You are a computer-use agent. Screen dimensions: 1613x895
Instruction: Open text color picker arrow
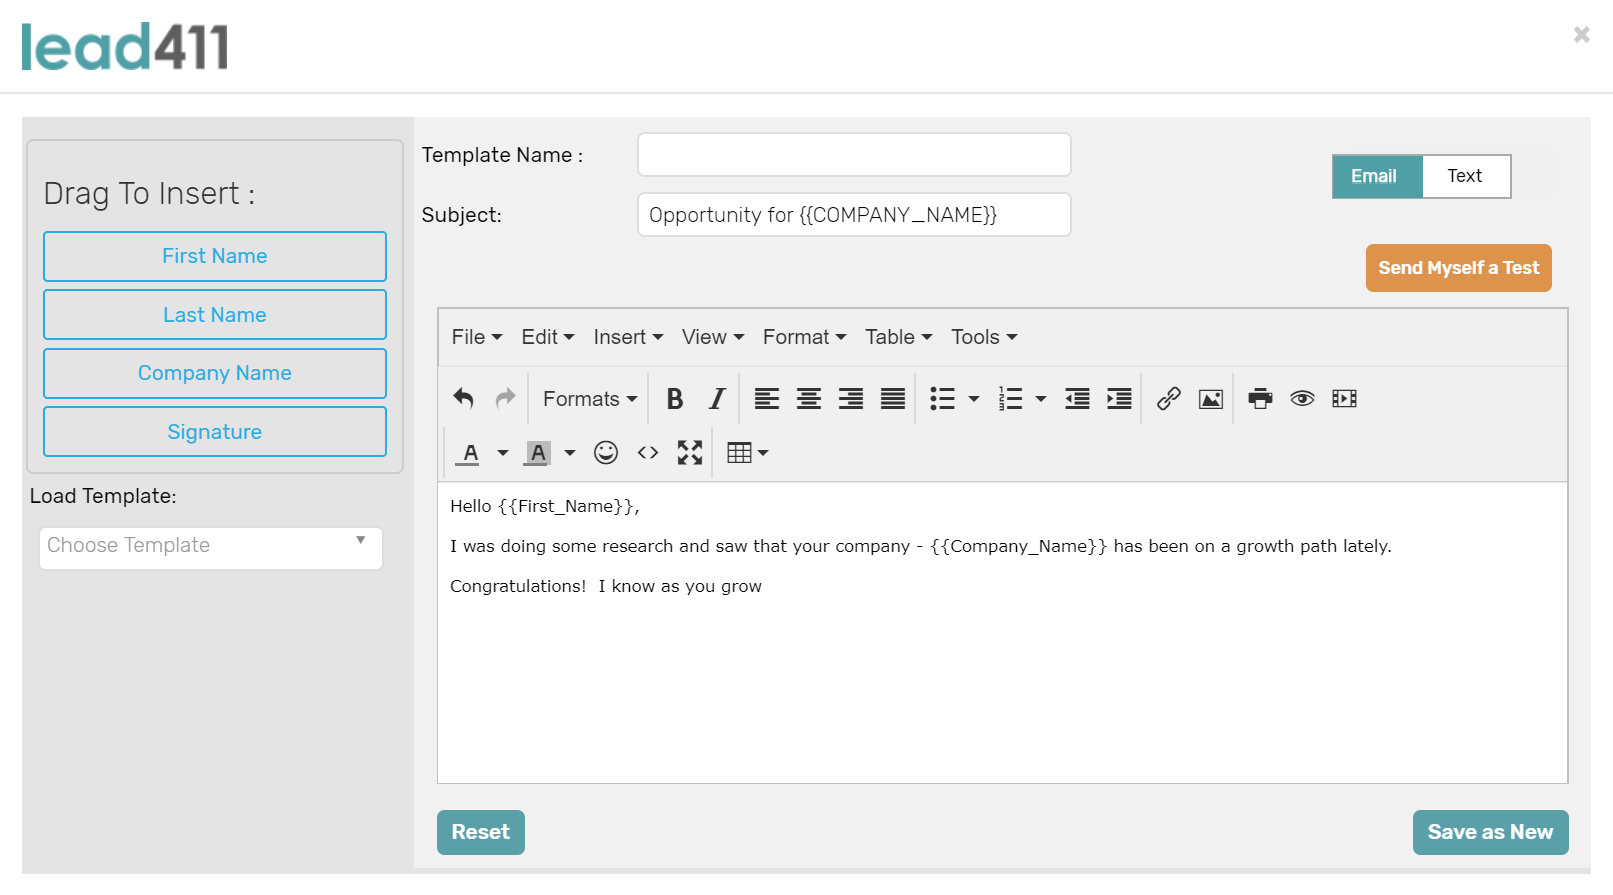click(x=503, y=453)
